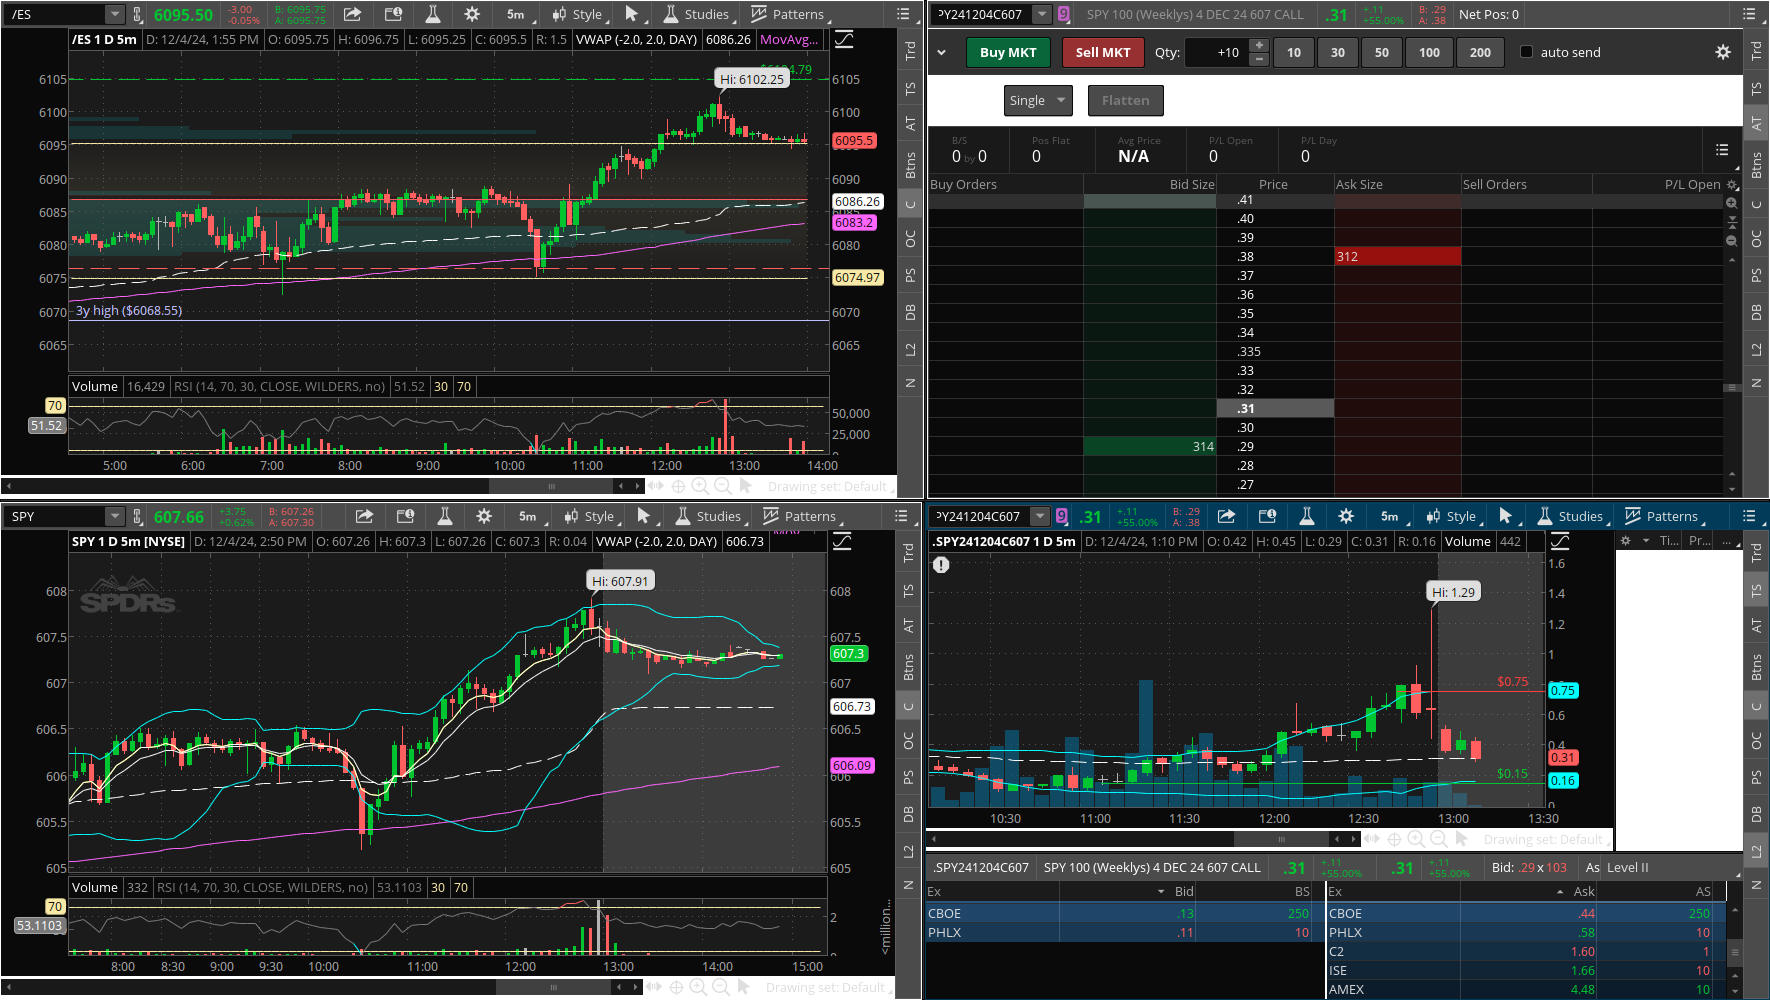Screen dimensions: 1770x1000
Task: Toggle the PS sidebar button of the SPY chart
Action: click(909, 777)
